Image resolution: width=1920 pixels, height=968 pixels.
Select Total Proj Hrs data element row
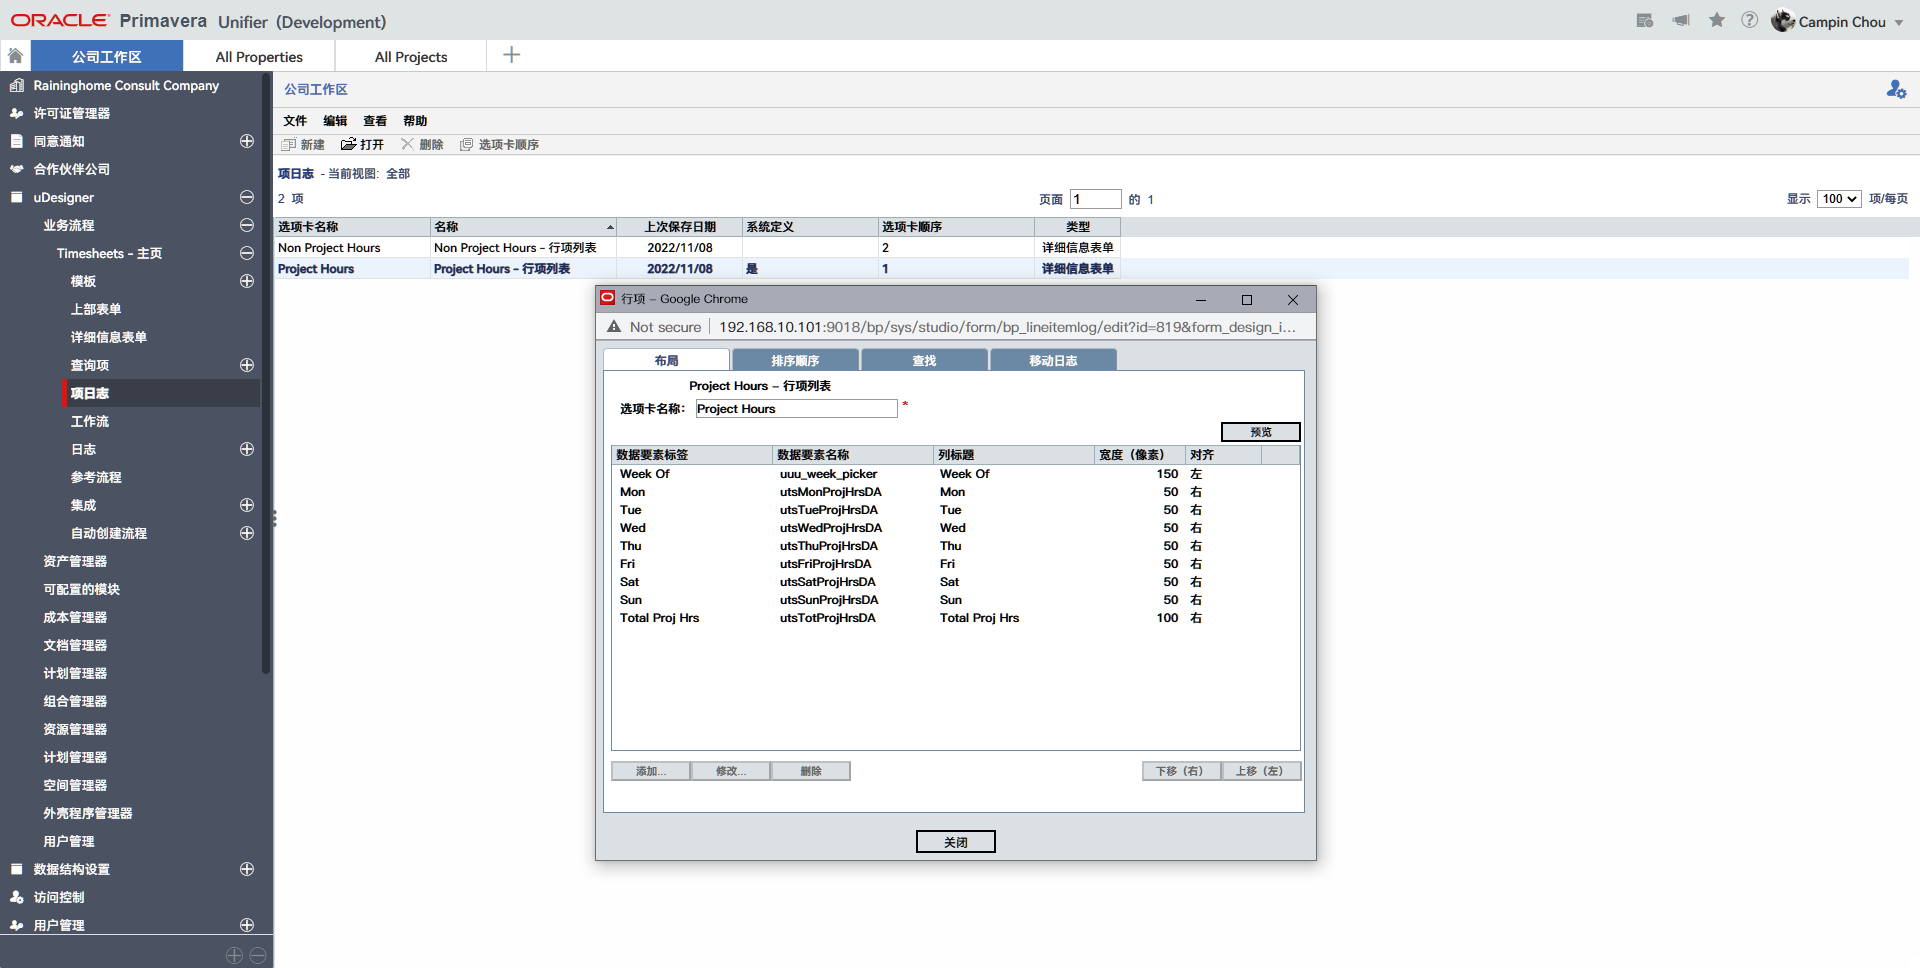tap(955, 618)
